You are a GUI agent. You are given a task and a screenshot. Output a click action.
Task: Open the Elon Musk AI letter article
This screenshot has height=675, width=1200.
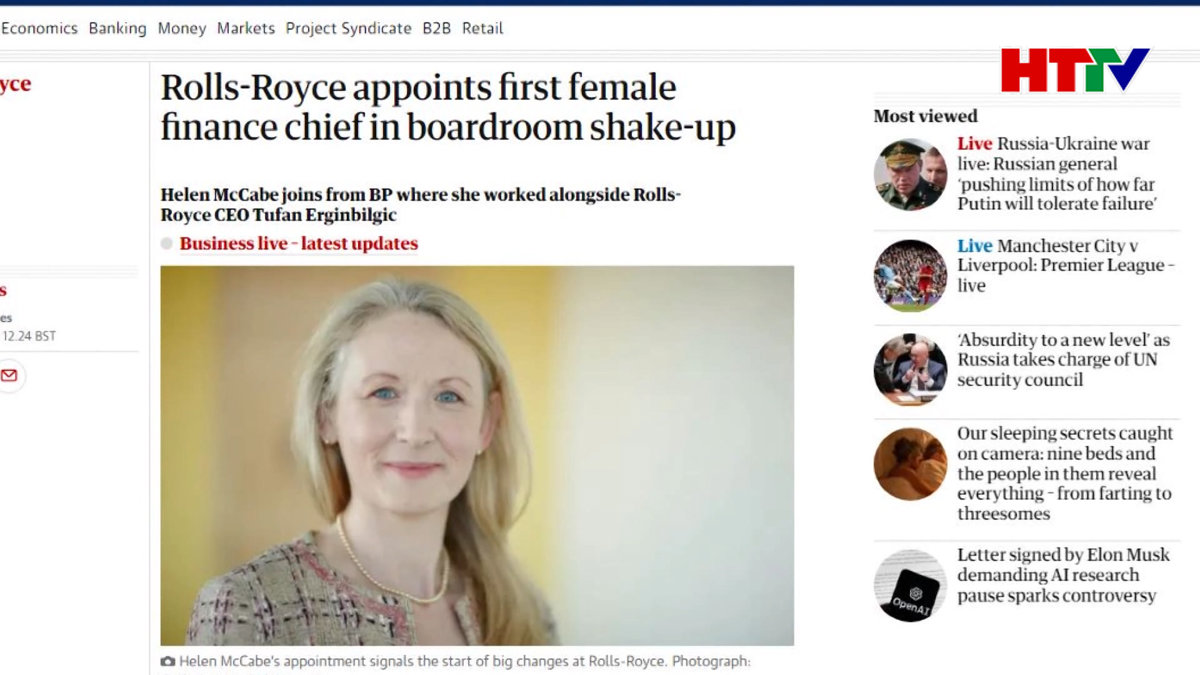pos(1063,575)
